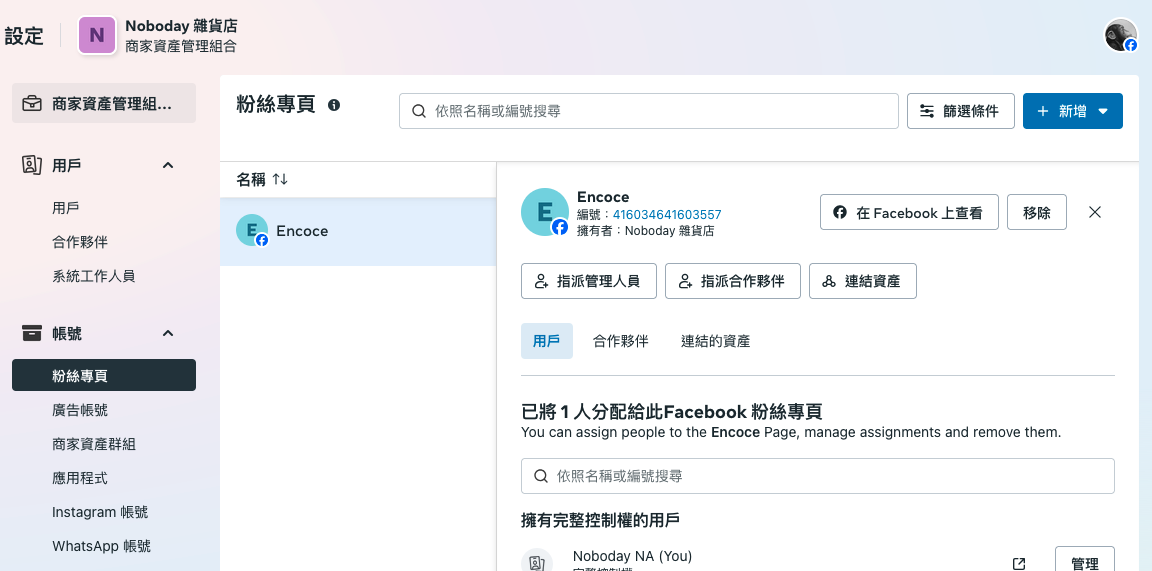Click the briefcase icon for 商家資產管理組合
This screenshot has width=1152, height=571.
pos(32,104)
